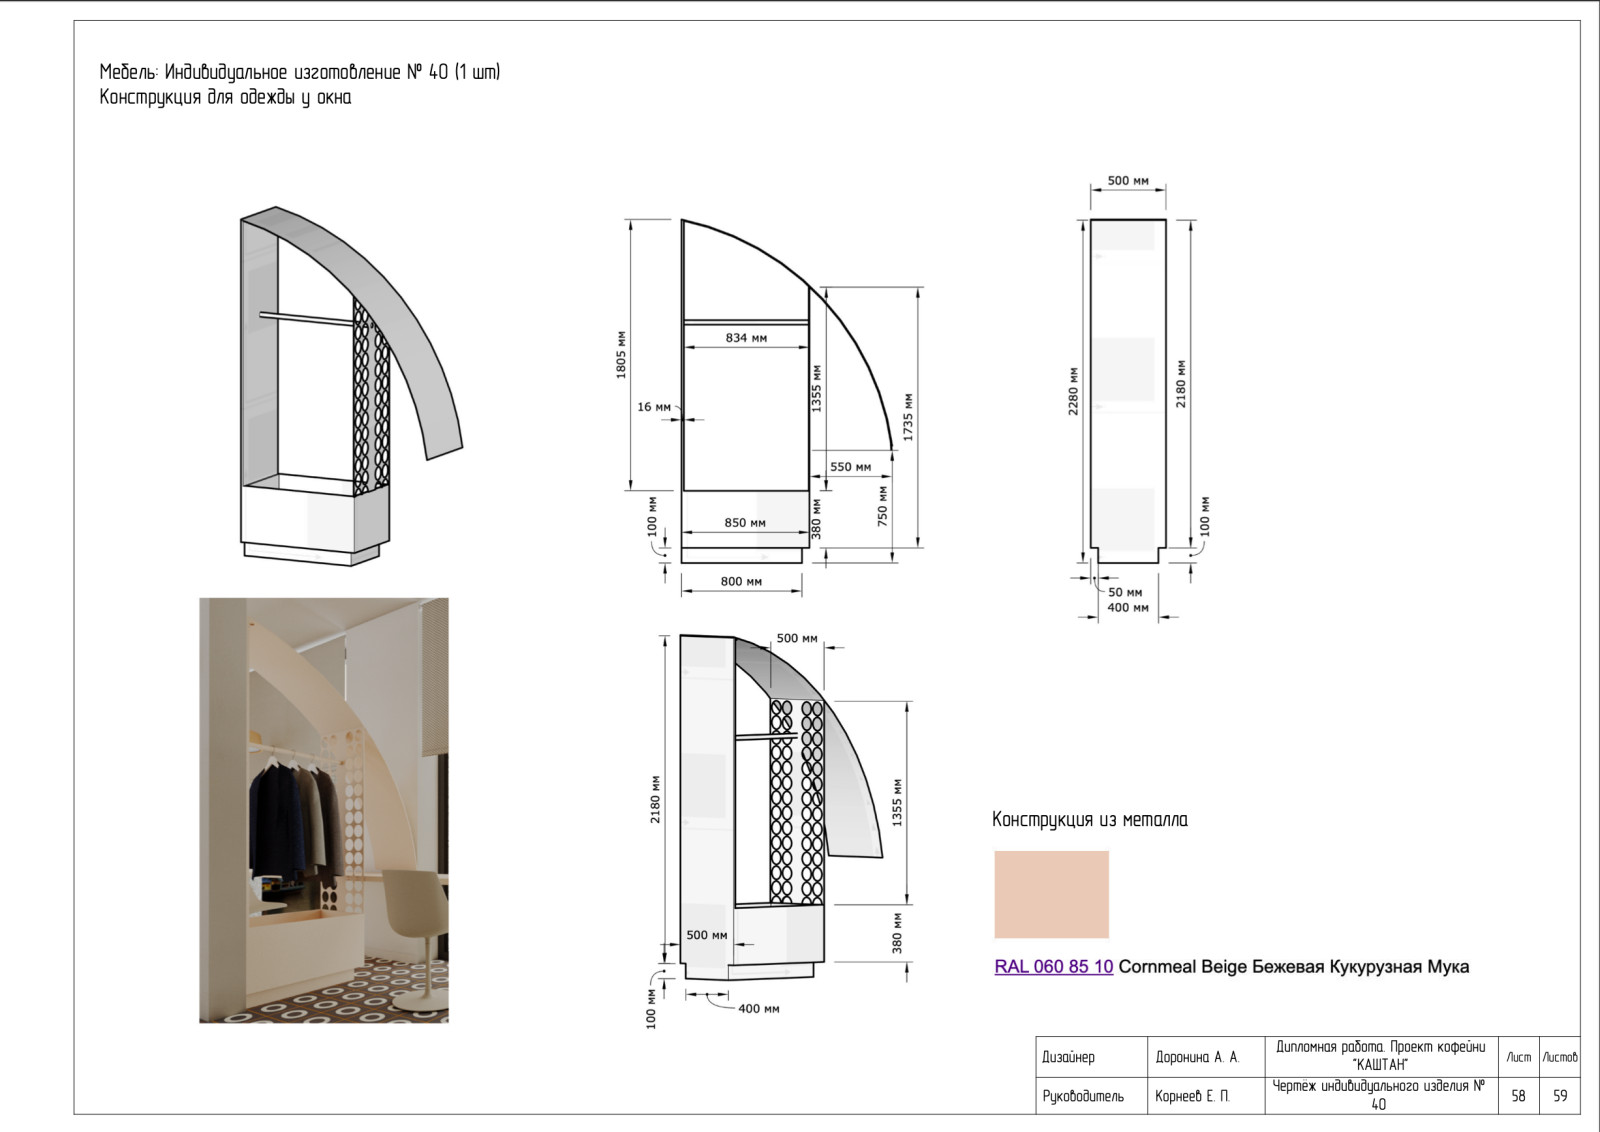Click the 1805 мм height dimension label

621,354
